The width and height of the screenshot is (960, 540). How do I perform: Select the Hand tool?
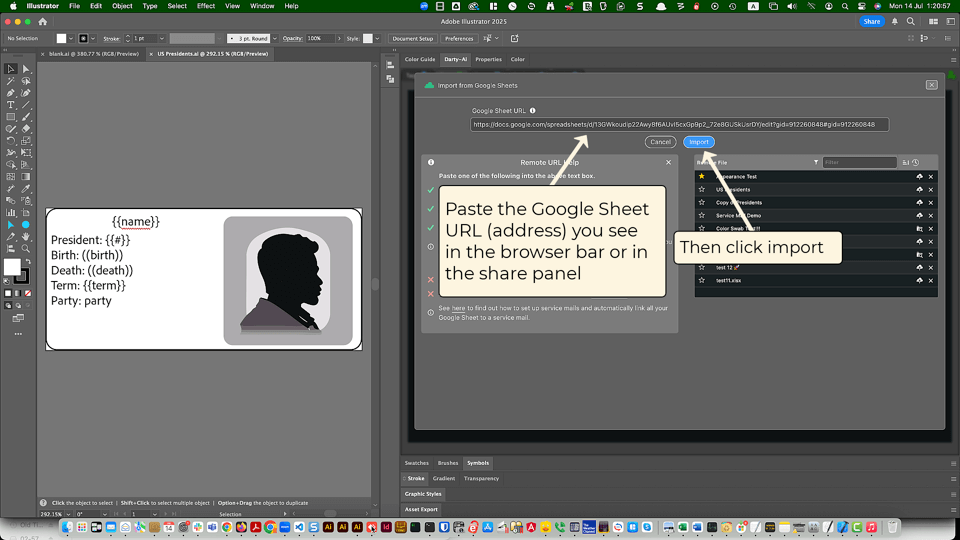pos(26,236)
